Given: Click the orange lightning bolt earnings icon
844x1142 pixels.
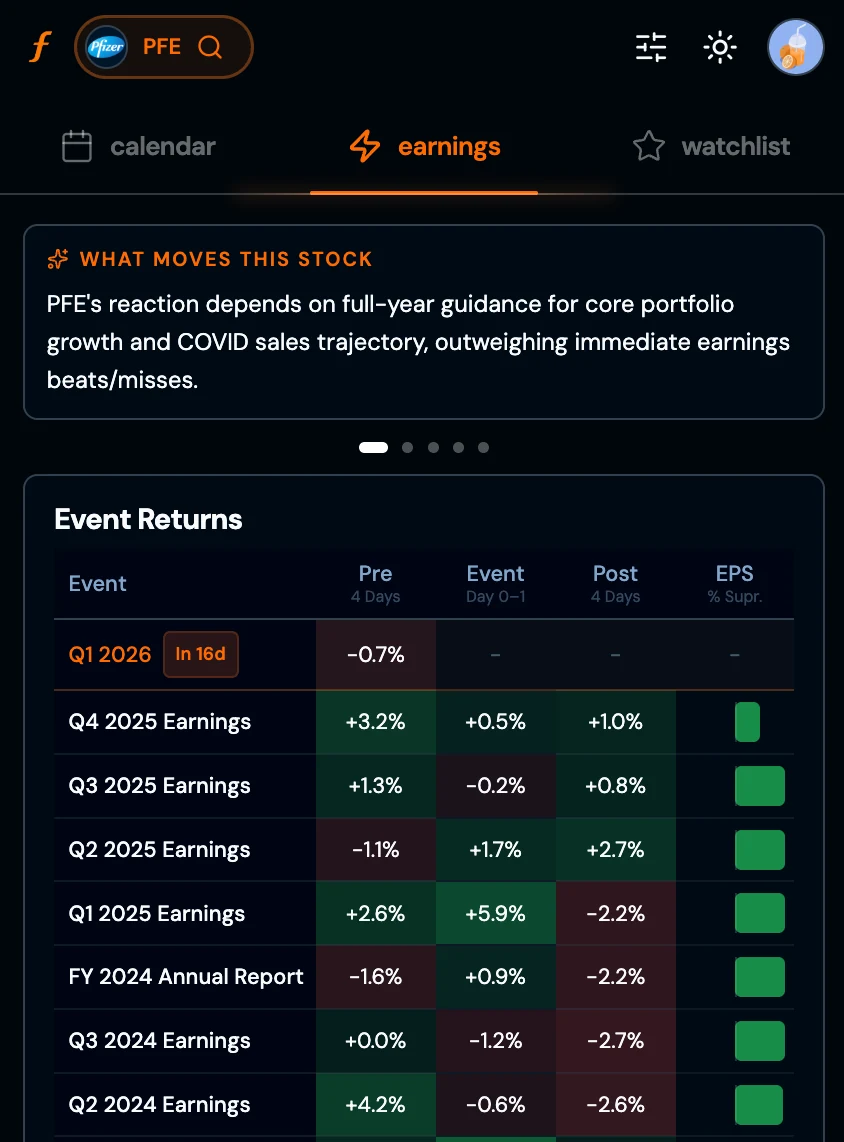Looking at the screenshot, I should (x=365, y=146).
